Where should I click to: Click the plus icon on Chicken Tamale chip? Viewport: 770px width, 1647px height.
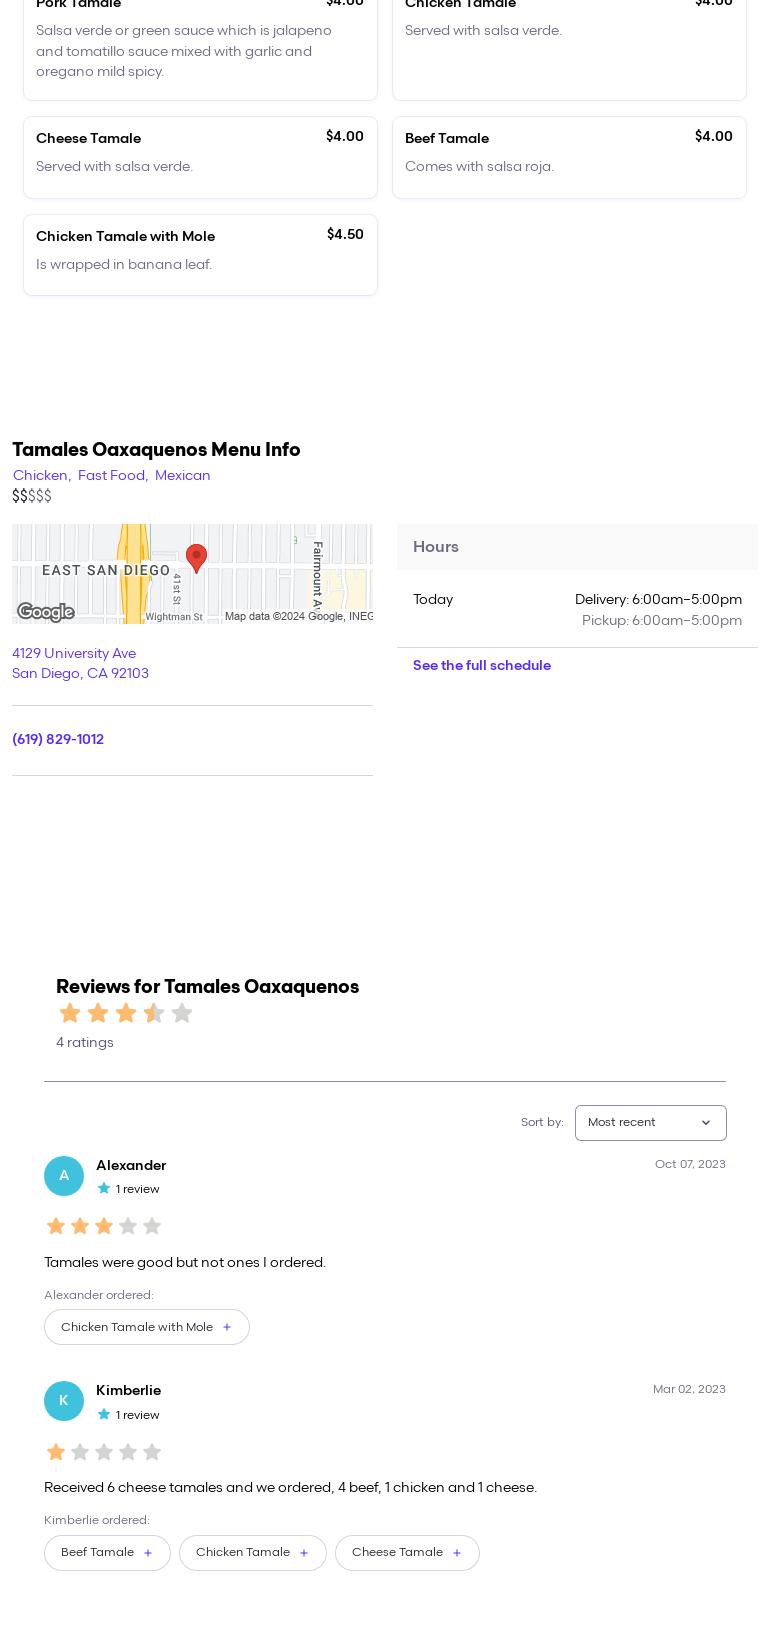[x=304, y=1553]
